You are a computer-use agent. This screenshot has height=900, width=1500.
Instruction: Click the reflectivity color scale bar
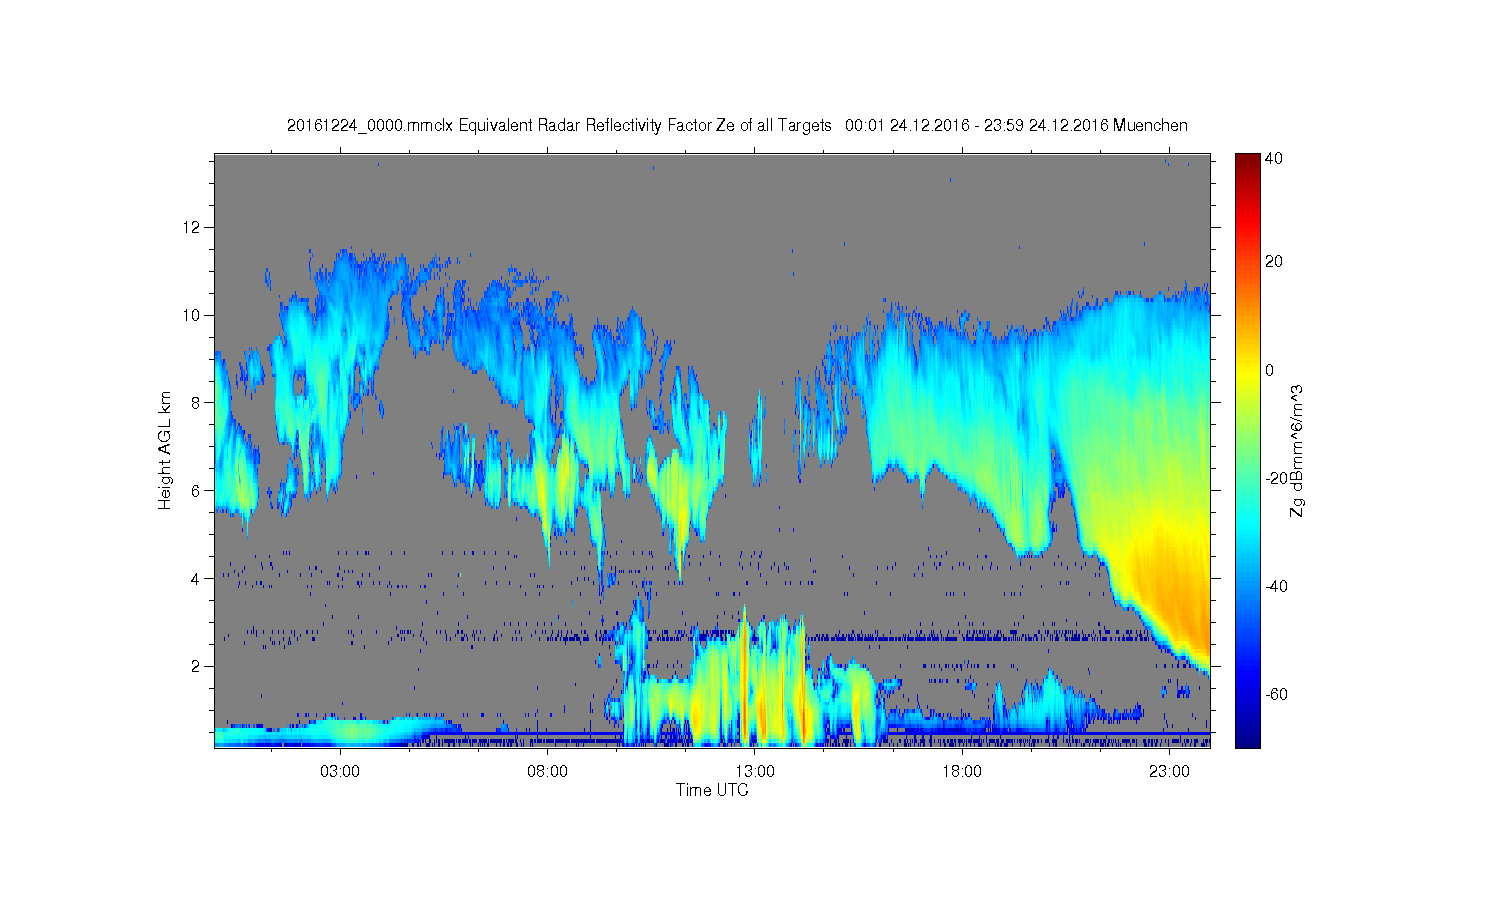(x=1247, y=450)
